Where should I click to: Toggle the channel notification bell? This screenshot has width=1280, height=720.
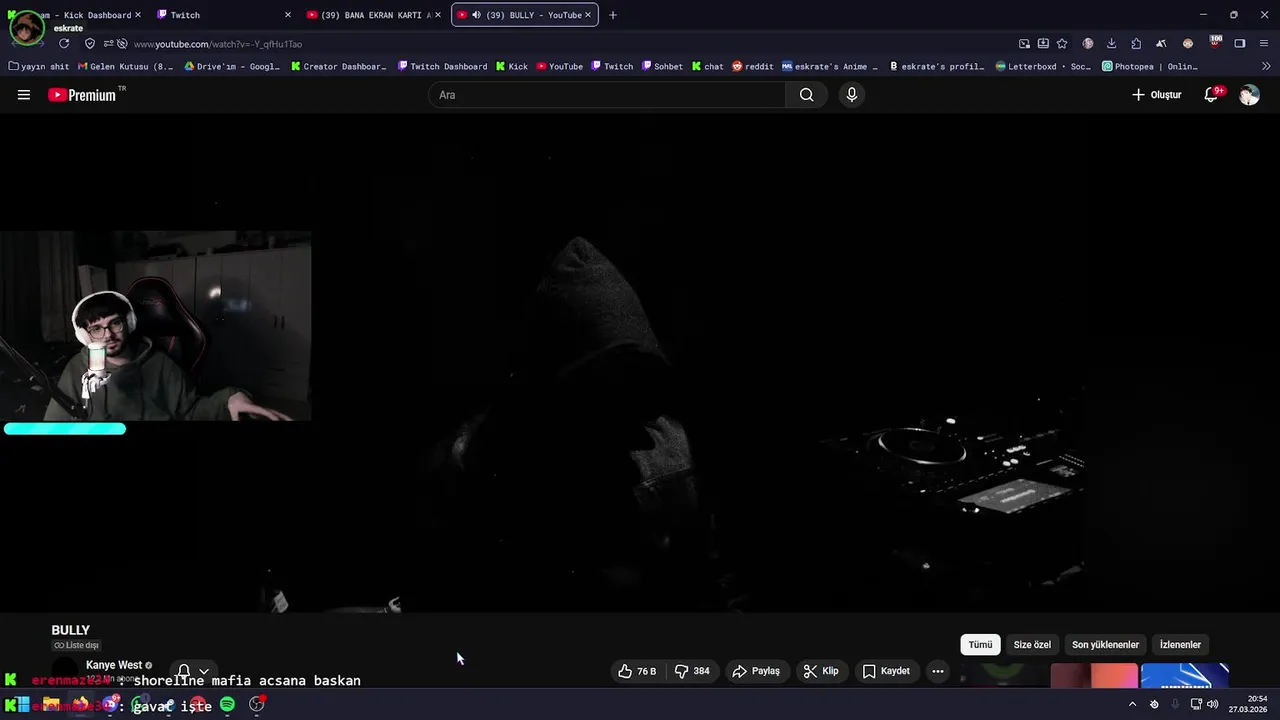click(x=184, y=670)
